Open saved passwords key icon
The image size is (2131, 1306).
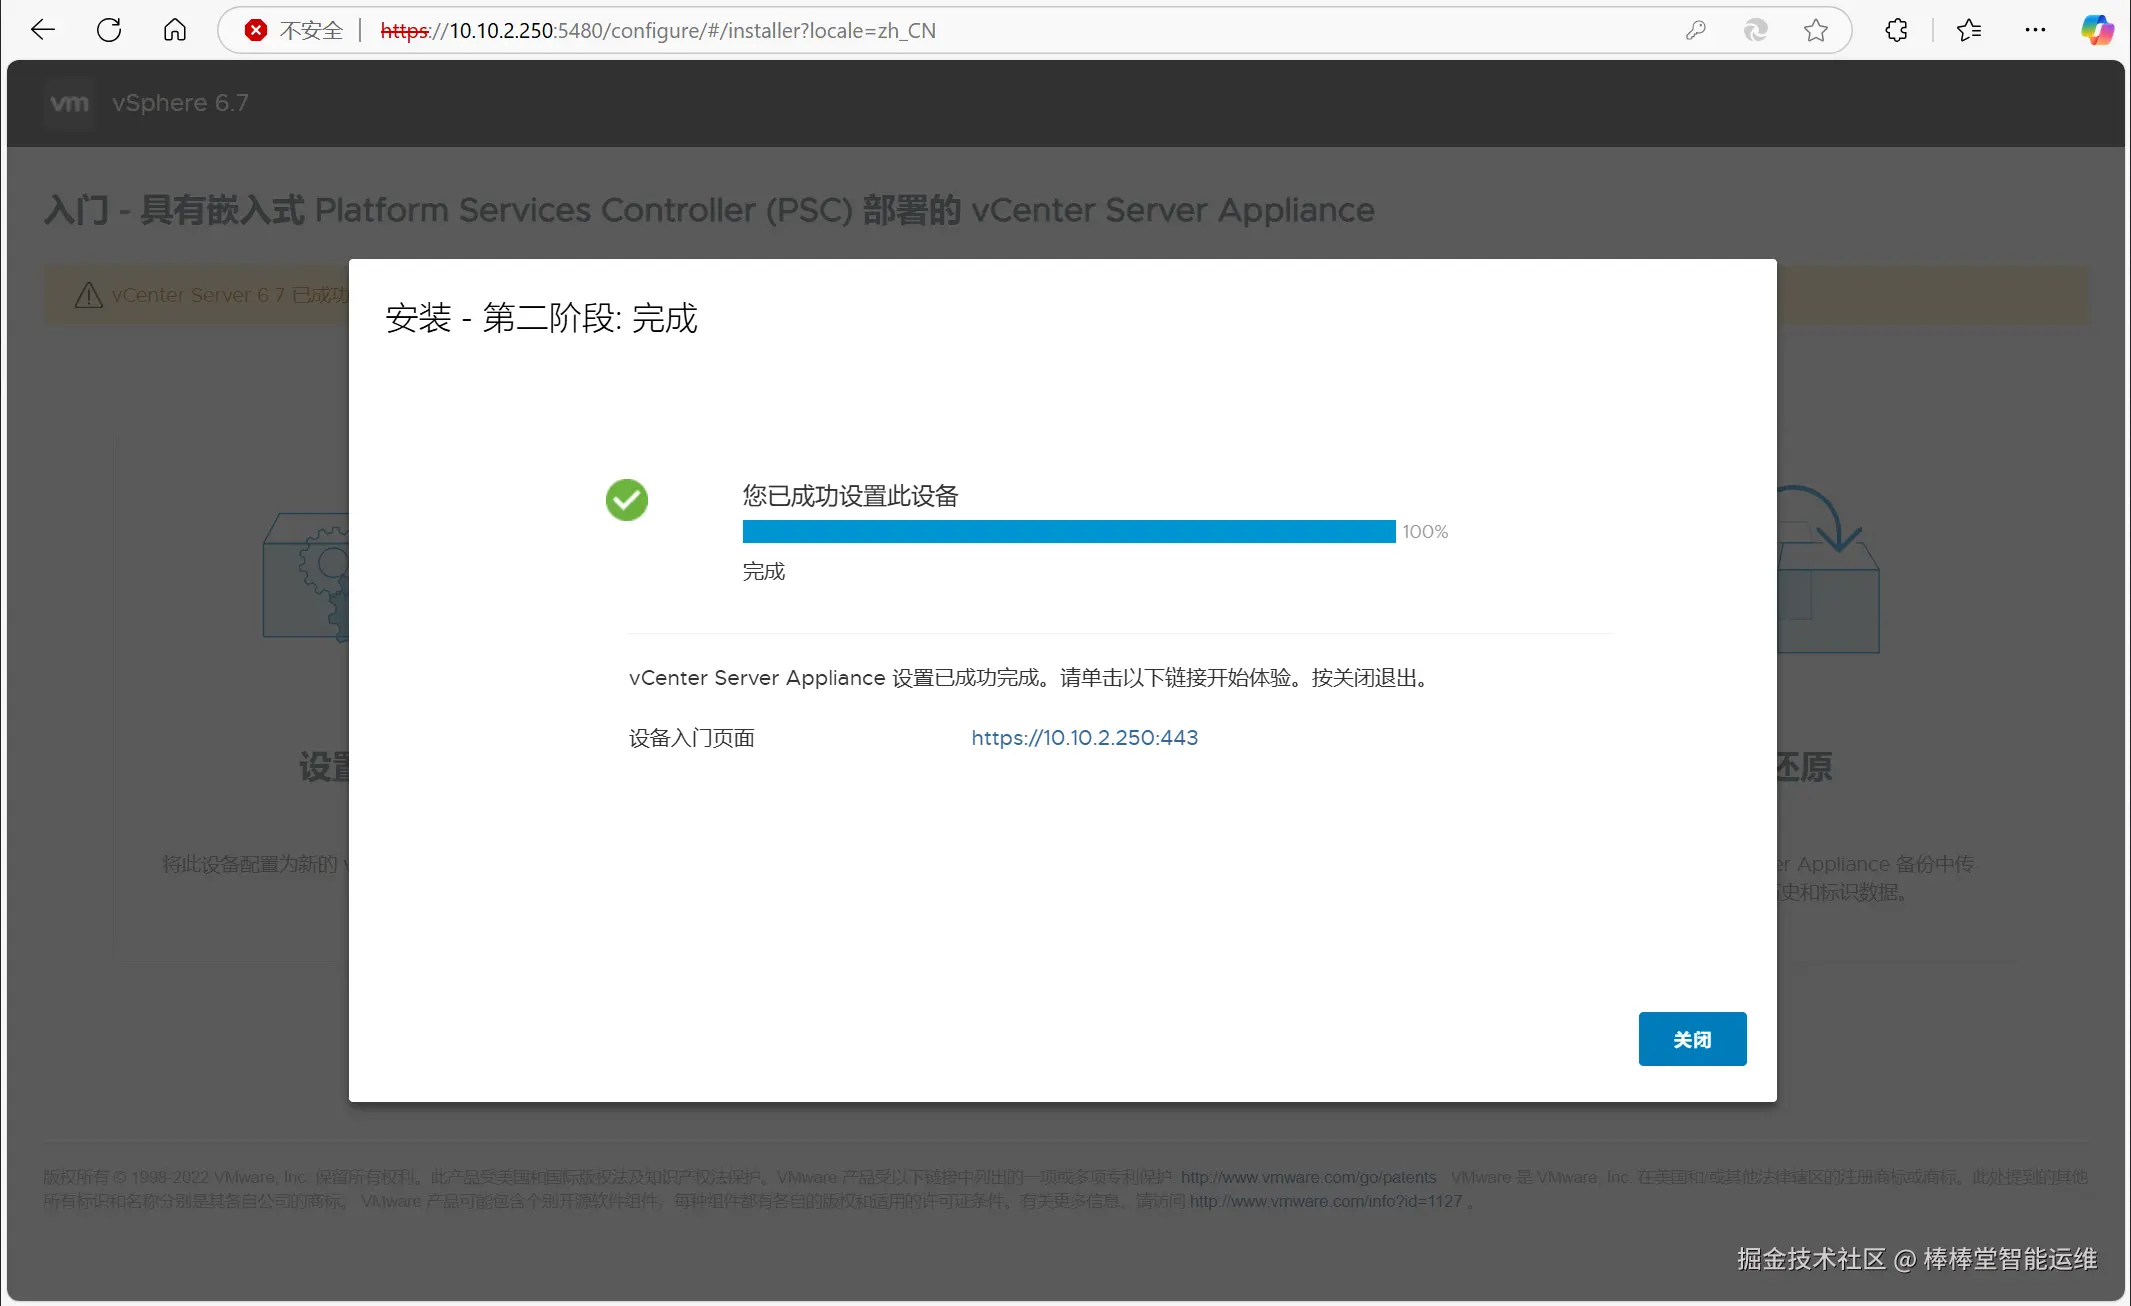point(1695,30)
